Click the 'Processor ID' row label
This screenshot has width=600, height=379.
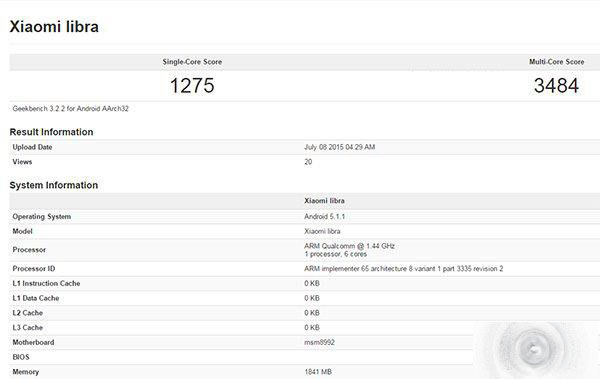coord(34,269)
